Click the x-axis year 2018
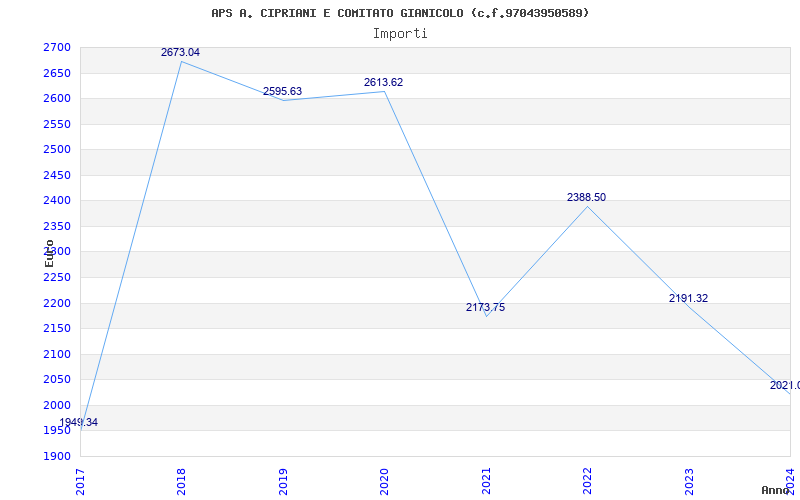This screenshot has height=500, width=800. tap(182, 481)
